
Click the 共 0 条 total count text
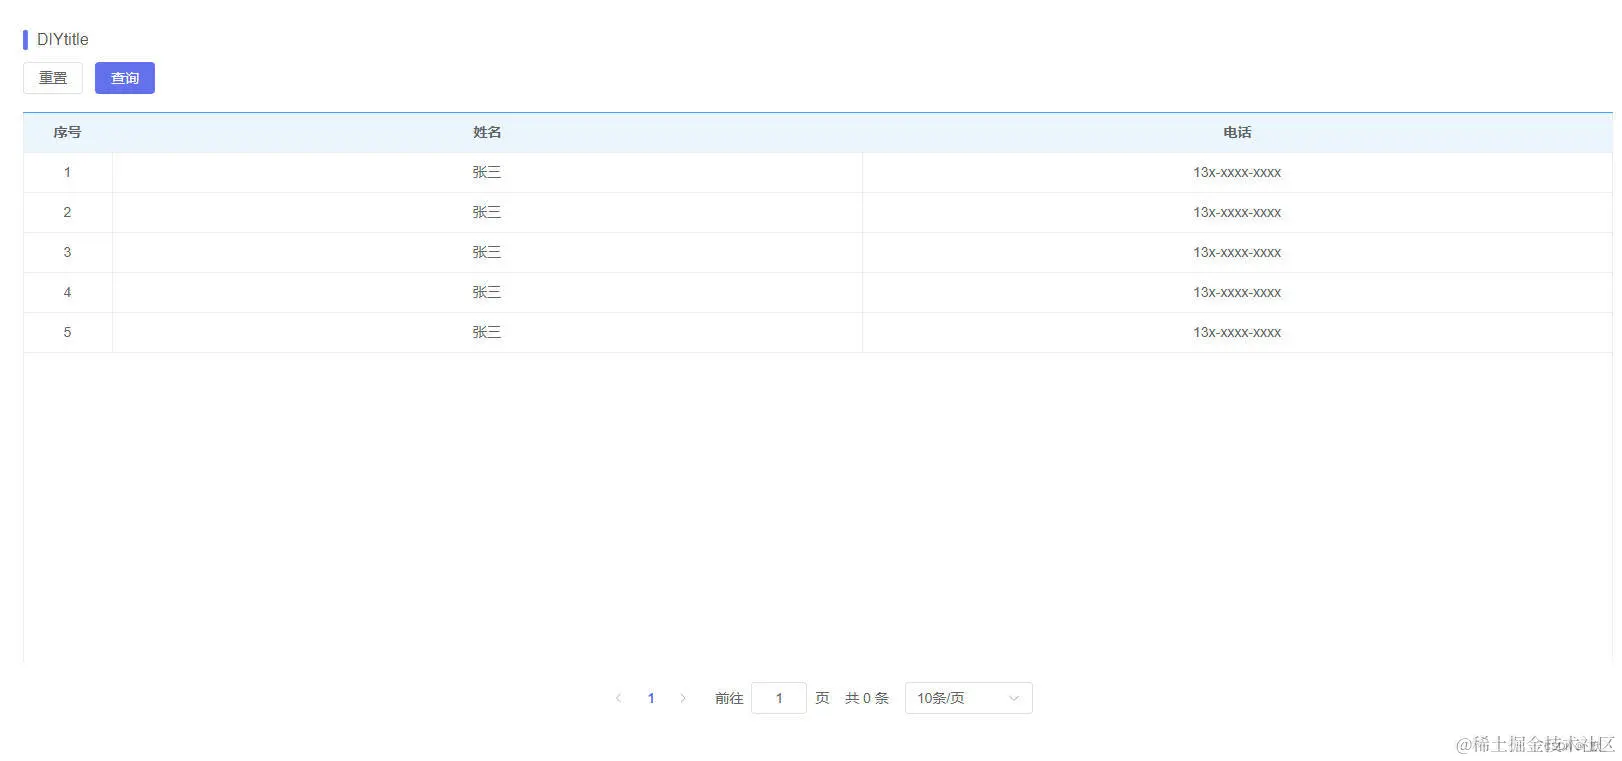[x=867, y=698]
